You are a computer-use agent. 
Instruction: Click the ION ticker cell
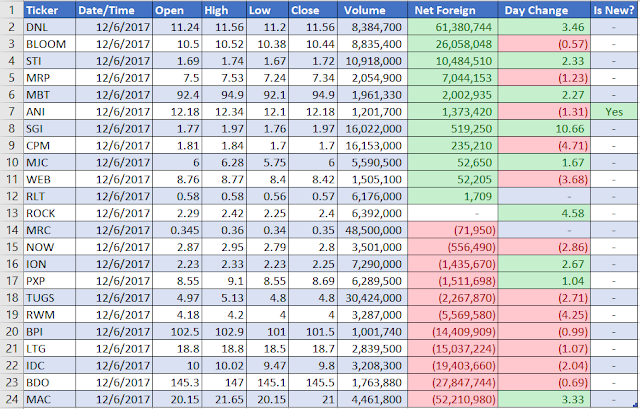tap(49, 264)
